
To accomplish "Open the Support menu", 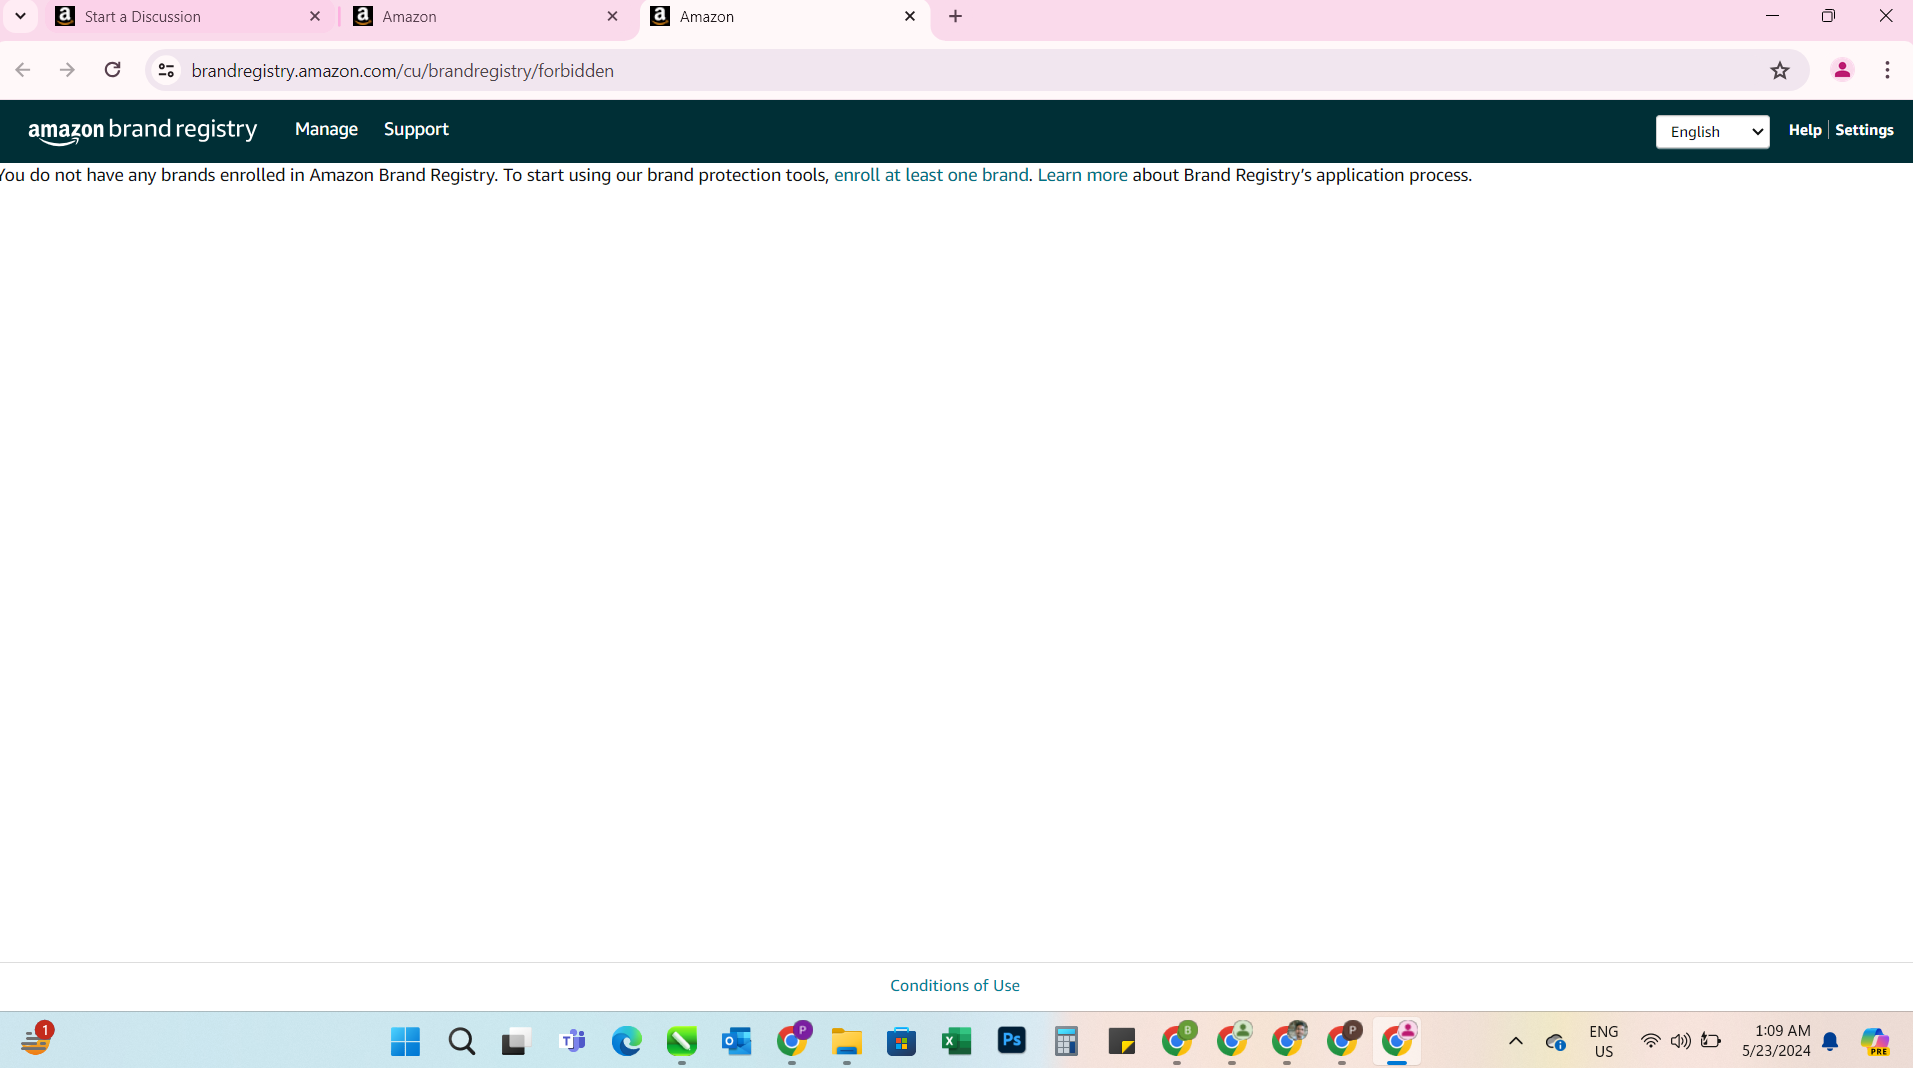I will pyautogui.click(x=416, y=129).
